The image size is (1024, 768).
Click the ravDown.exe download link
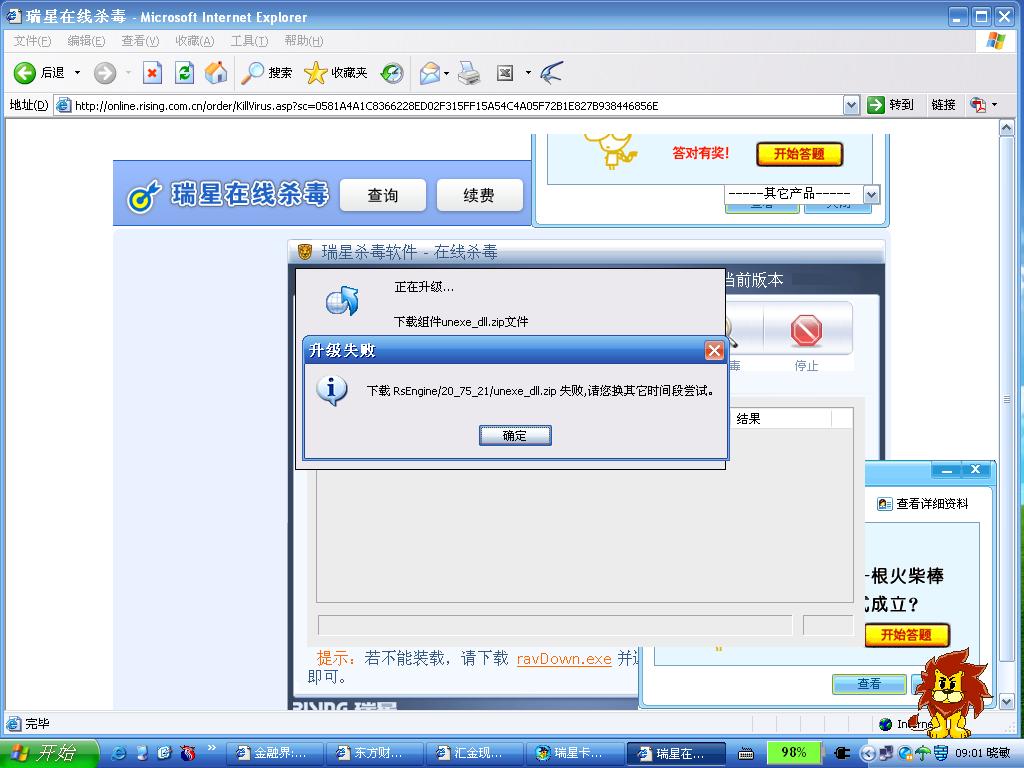point(564,658)
